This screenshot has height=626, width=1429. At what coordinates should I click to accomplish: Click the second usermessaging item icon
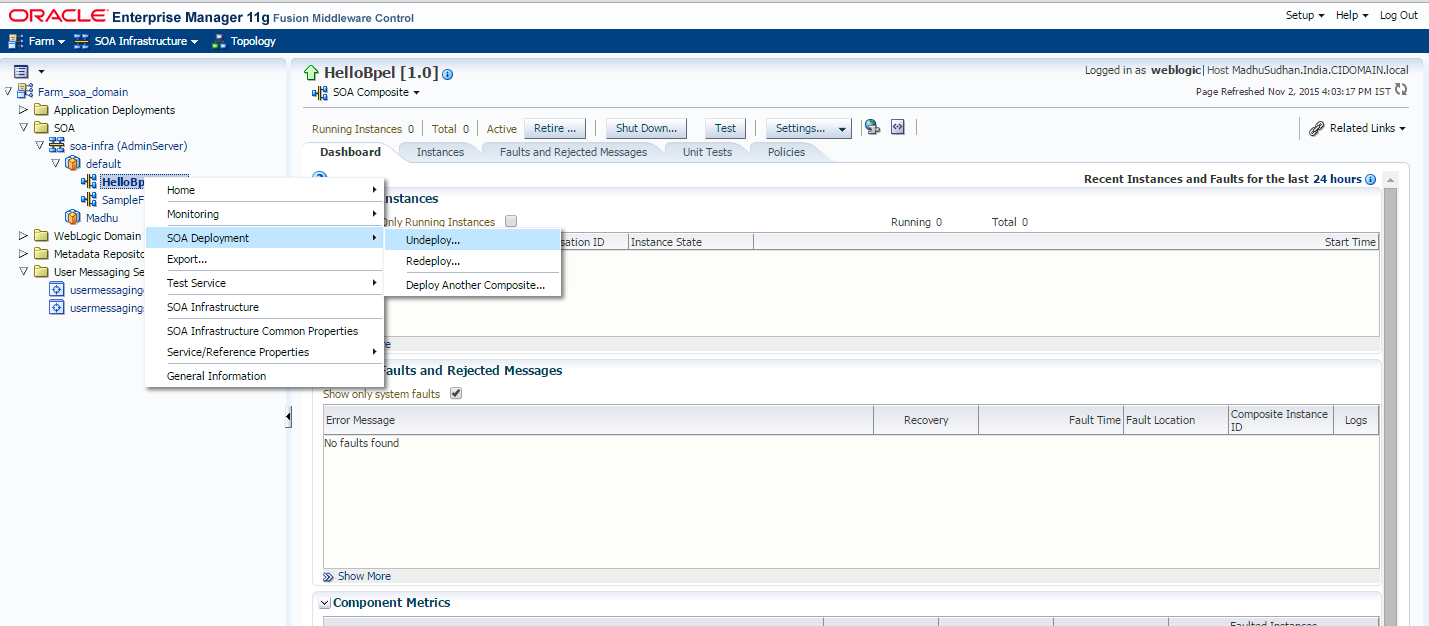(57, 308)
